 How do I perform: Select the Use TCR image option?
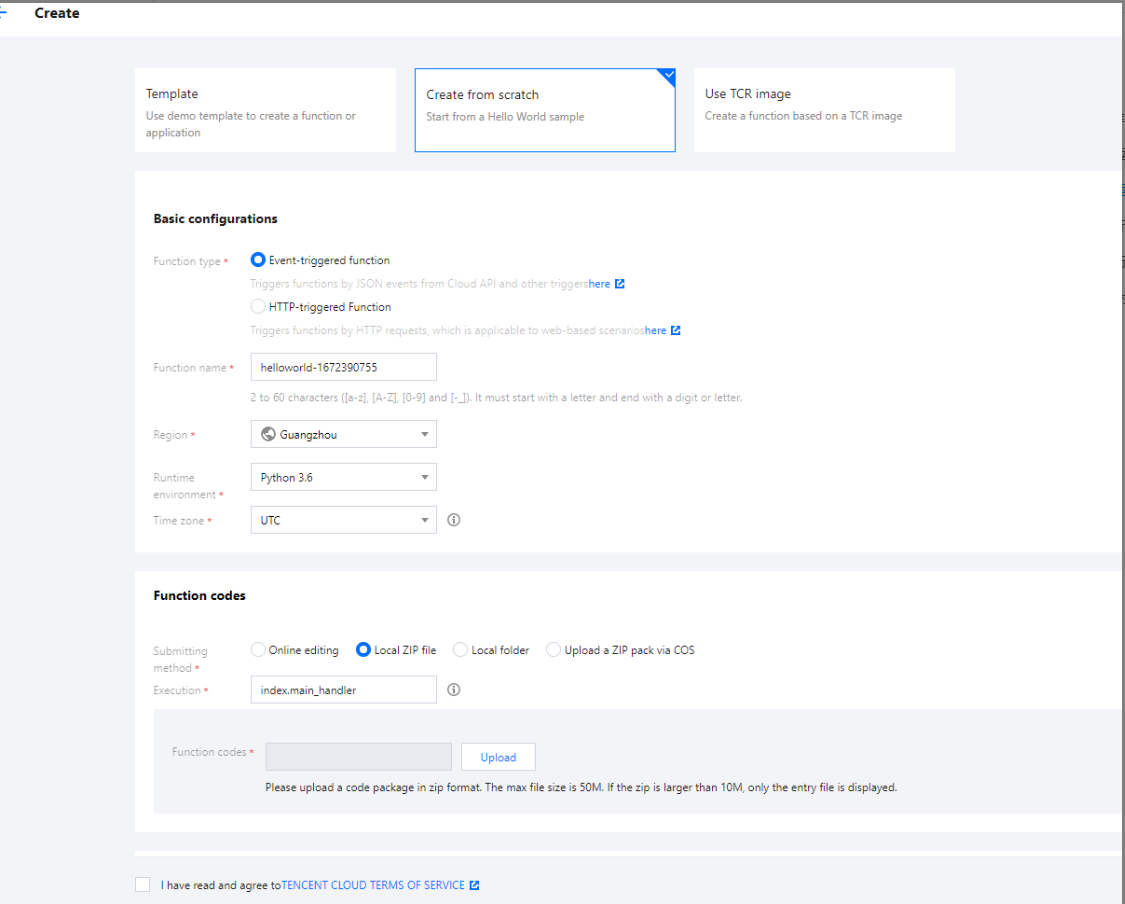tap(824, 110)
